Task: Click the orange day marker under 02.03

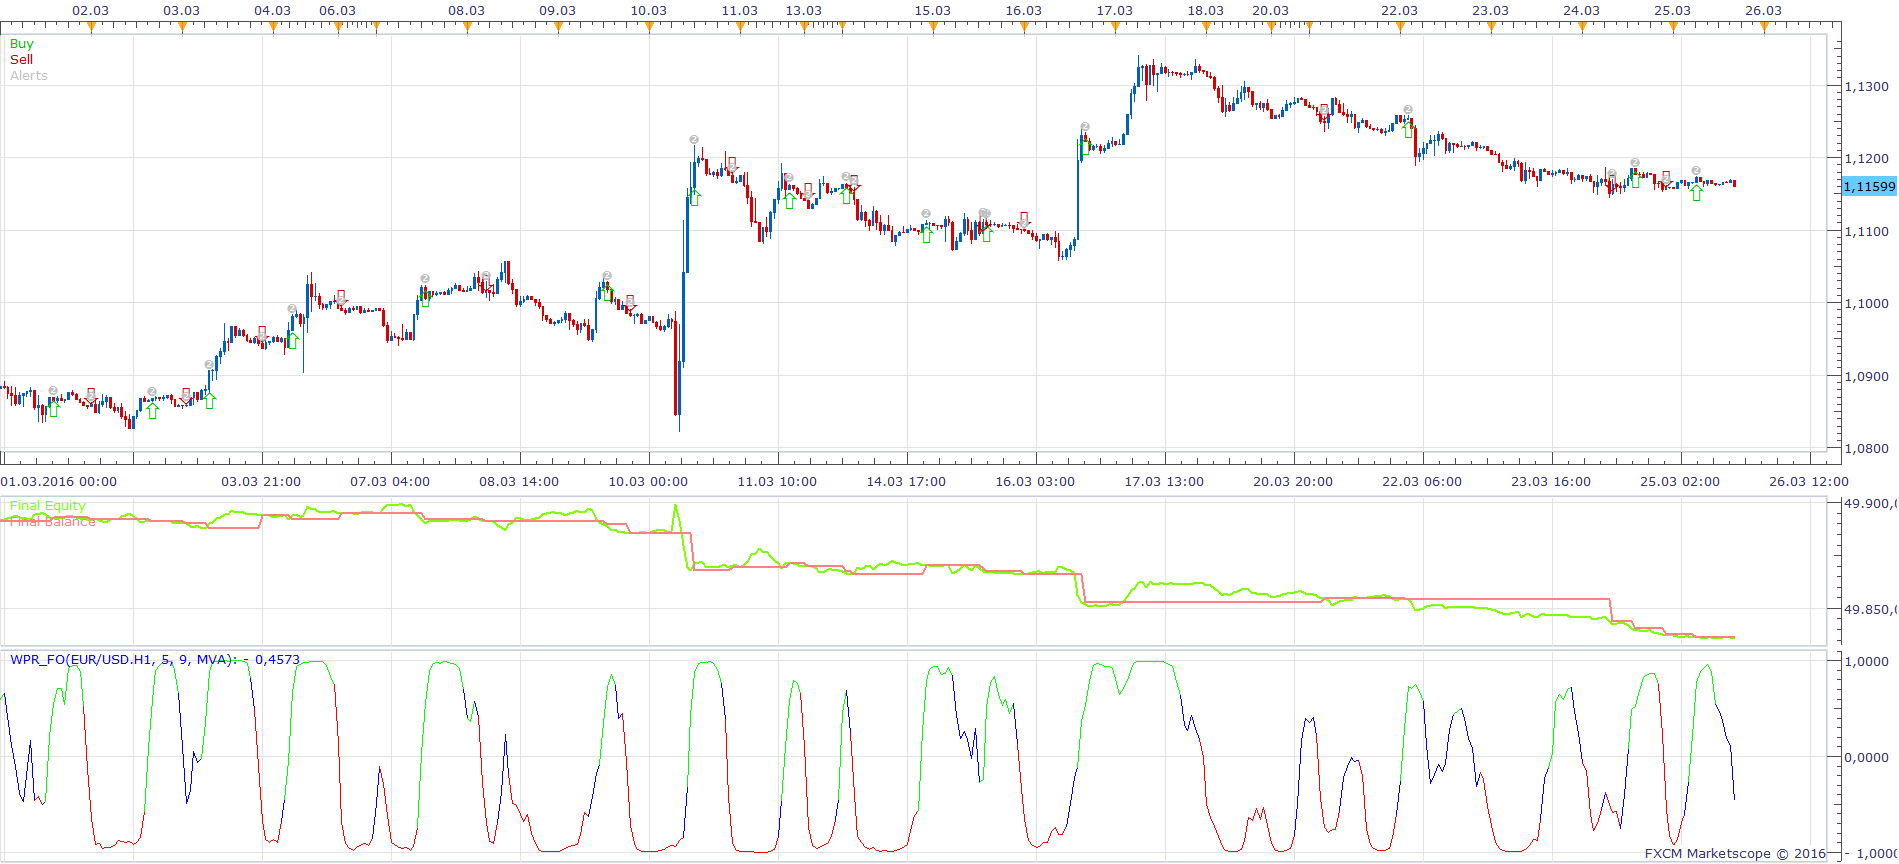Action: [91, 28]
